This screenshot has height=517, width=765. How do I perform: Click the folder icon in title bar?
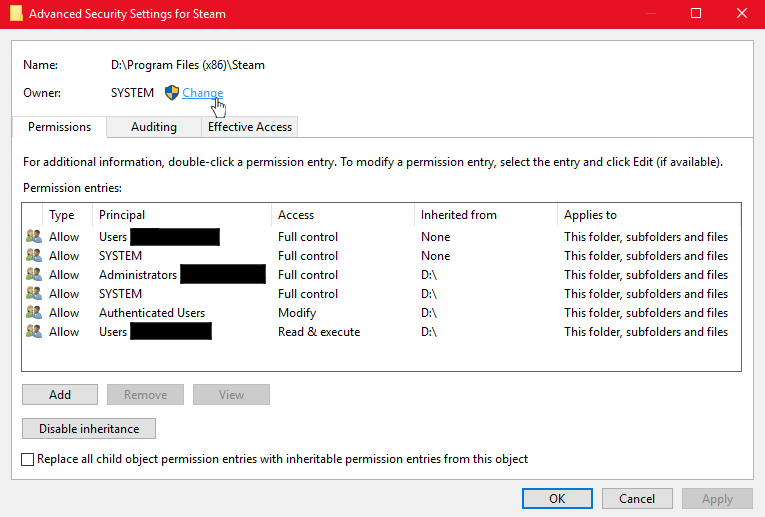pyautogui.click(x=13, y=14)
